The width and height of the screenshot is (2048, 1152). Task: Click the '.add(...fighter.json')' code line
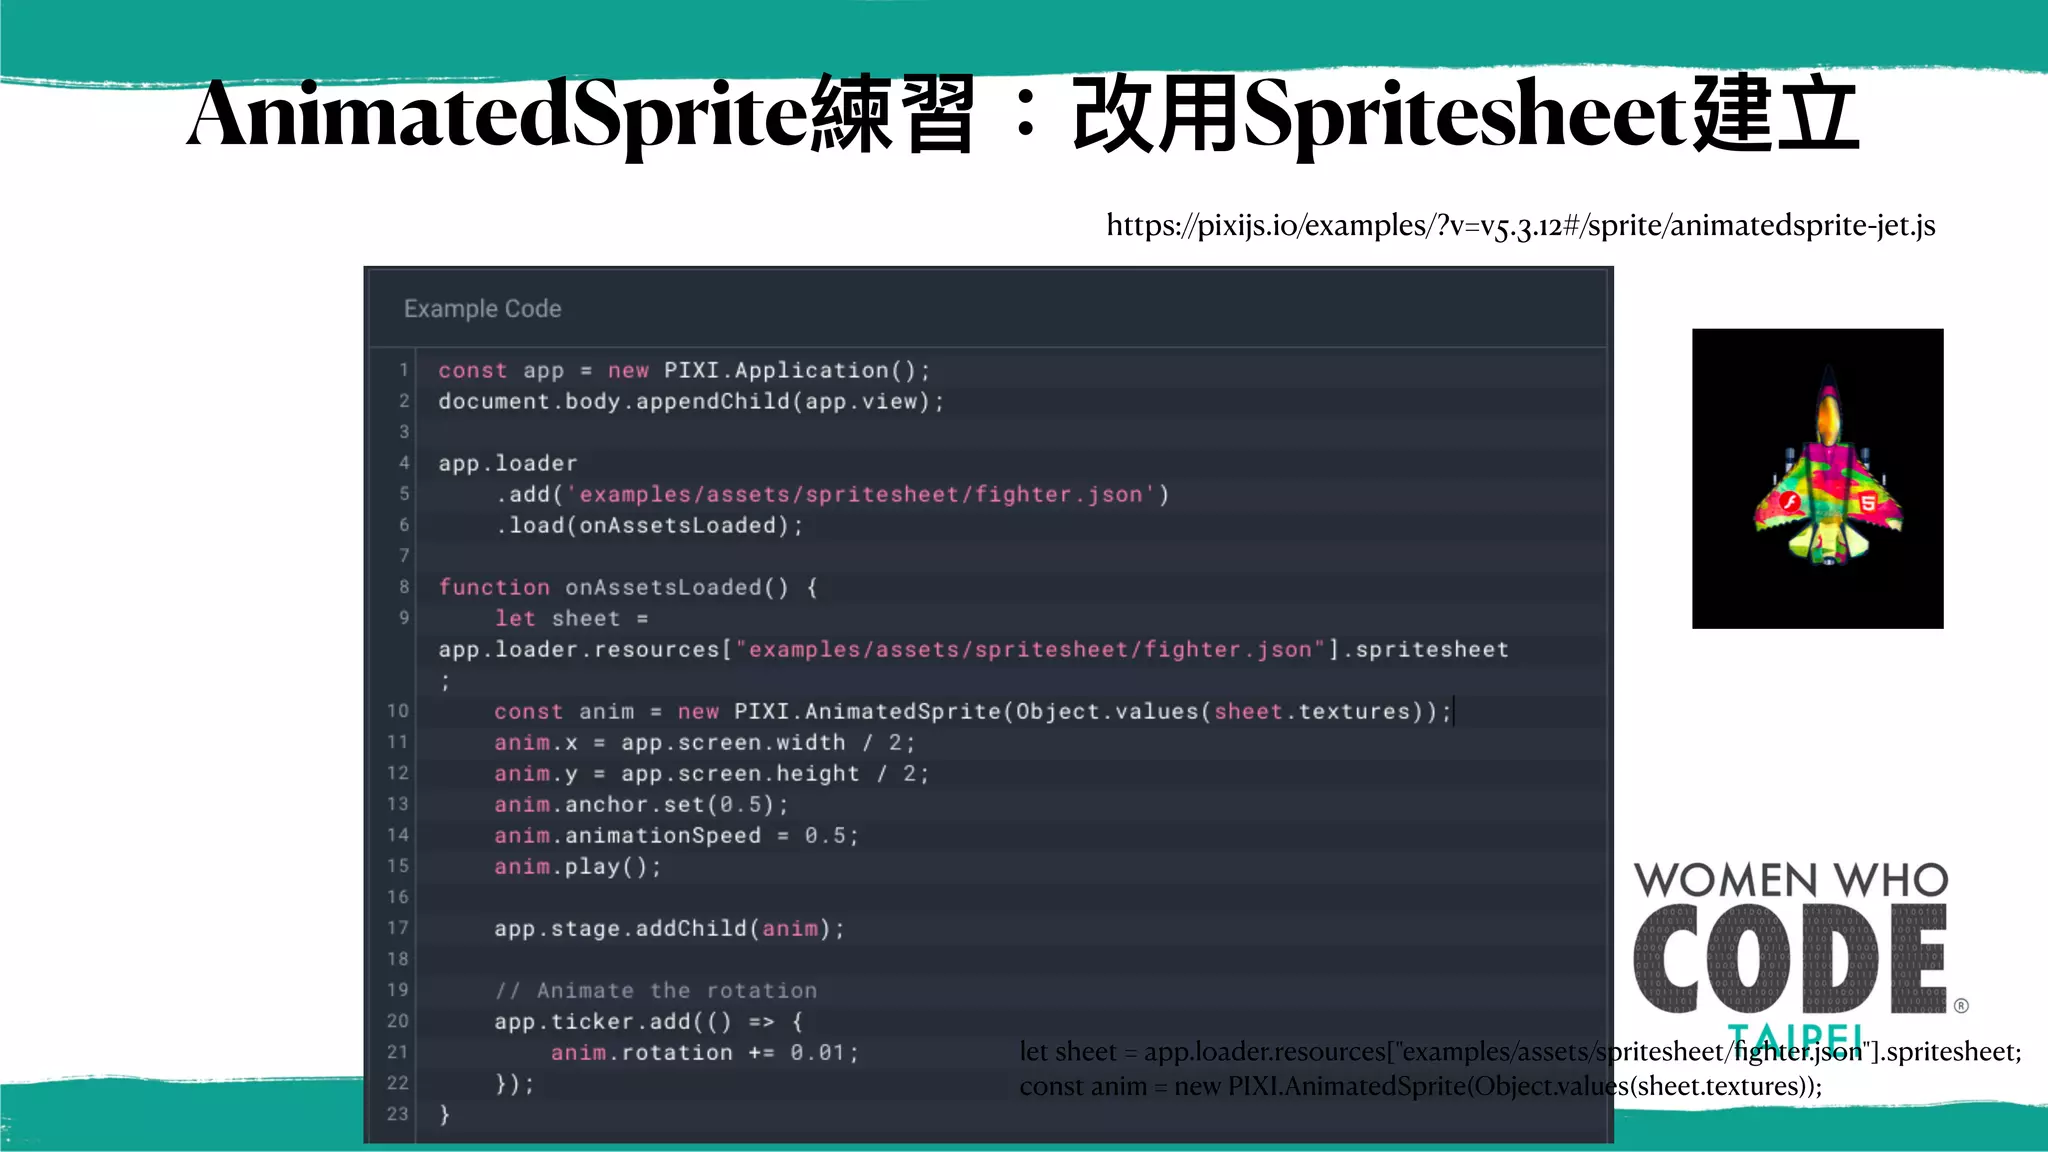[x=832, y=495]
